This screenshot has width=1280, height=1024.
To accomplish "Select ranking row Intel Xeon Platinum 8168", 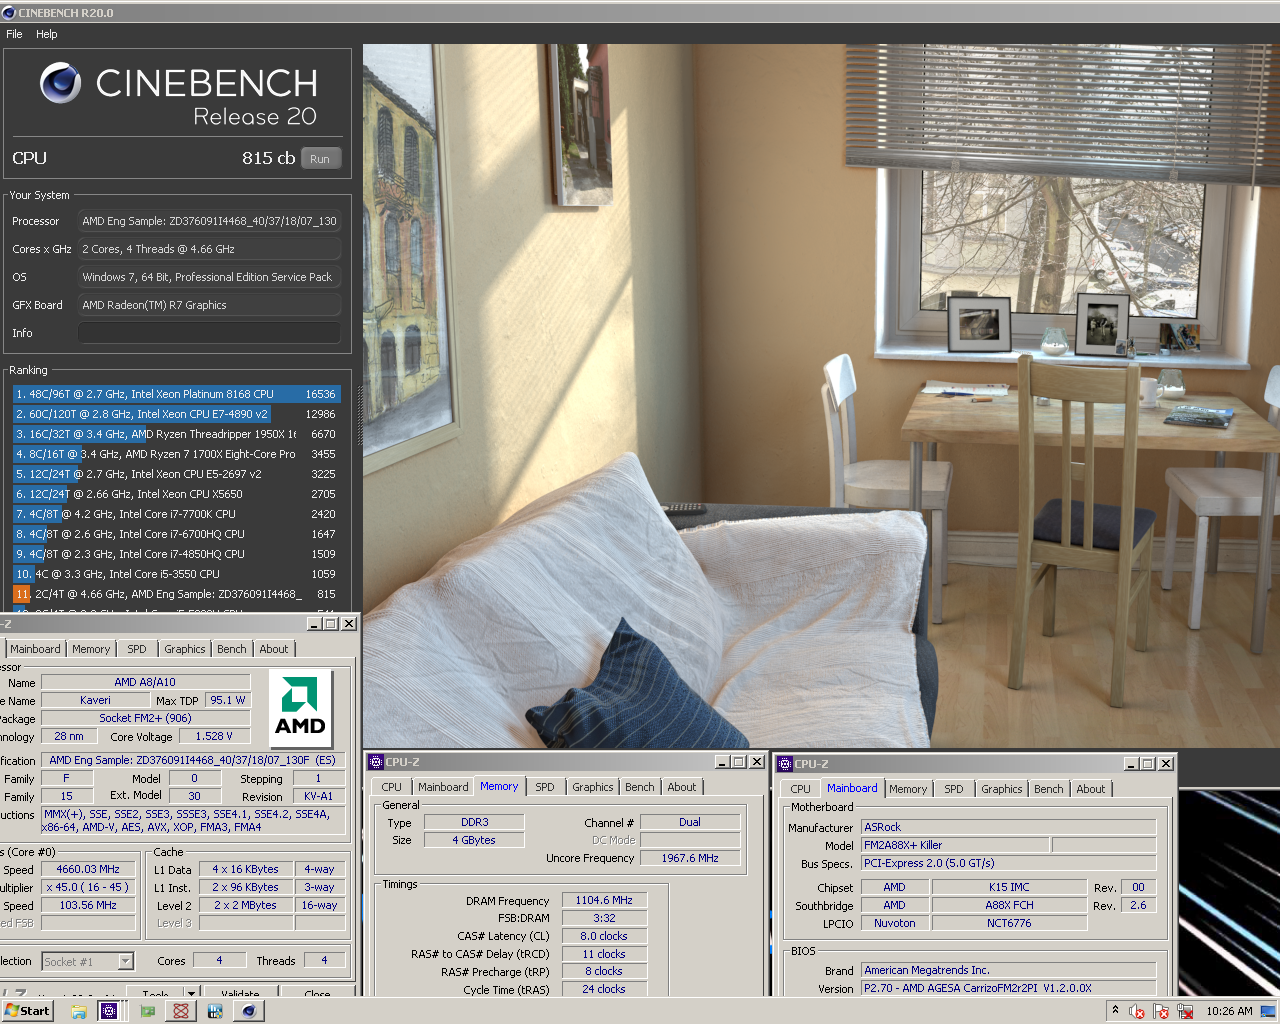I will point(176,394).
